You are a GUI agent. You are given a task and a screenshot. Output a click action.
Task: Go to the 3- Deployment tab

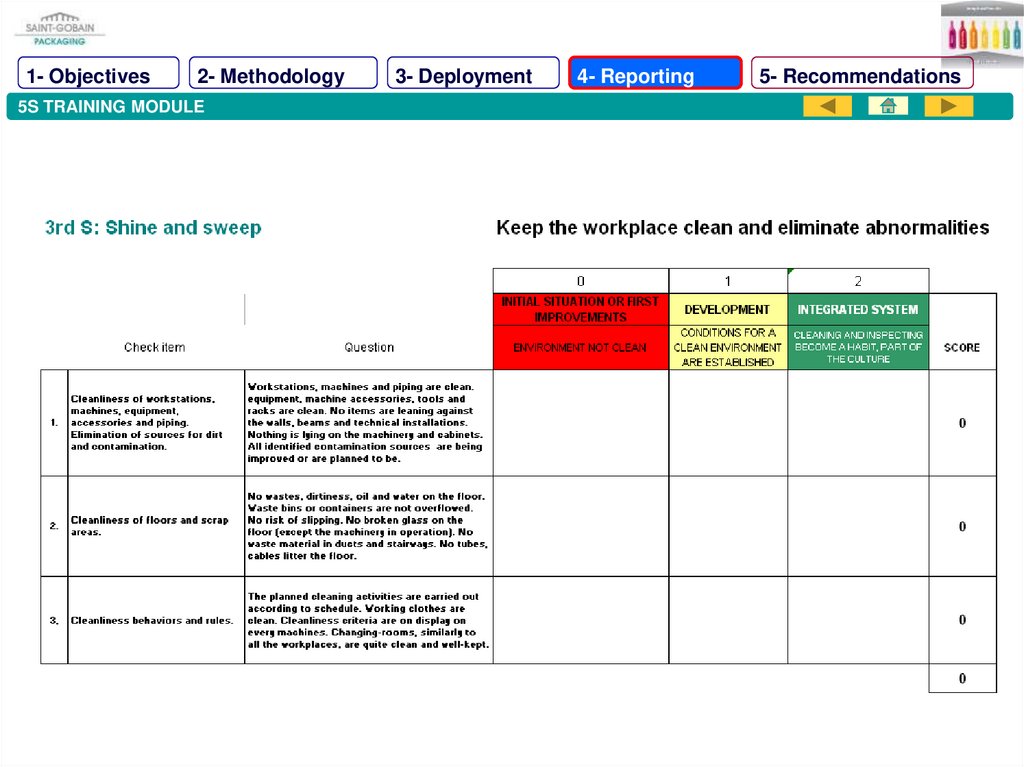click(x=472, y=75)
